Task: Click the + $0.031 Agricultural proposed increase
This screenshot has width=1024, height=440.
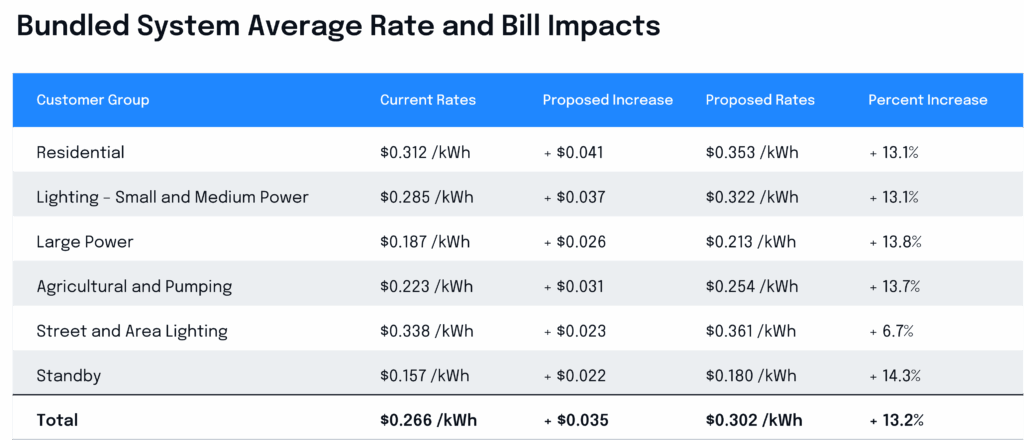Action: point(574,287)
